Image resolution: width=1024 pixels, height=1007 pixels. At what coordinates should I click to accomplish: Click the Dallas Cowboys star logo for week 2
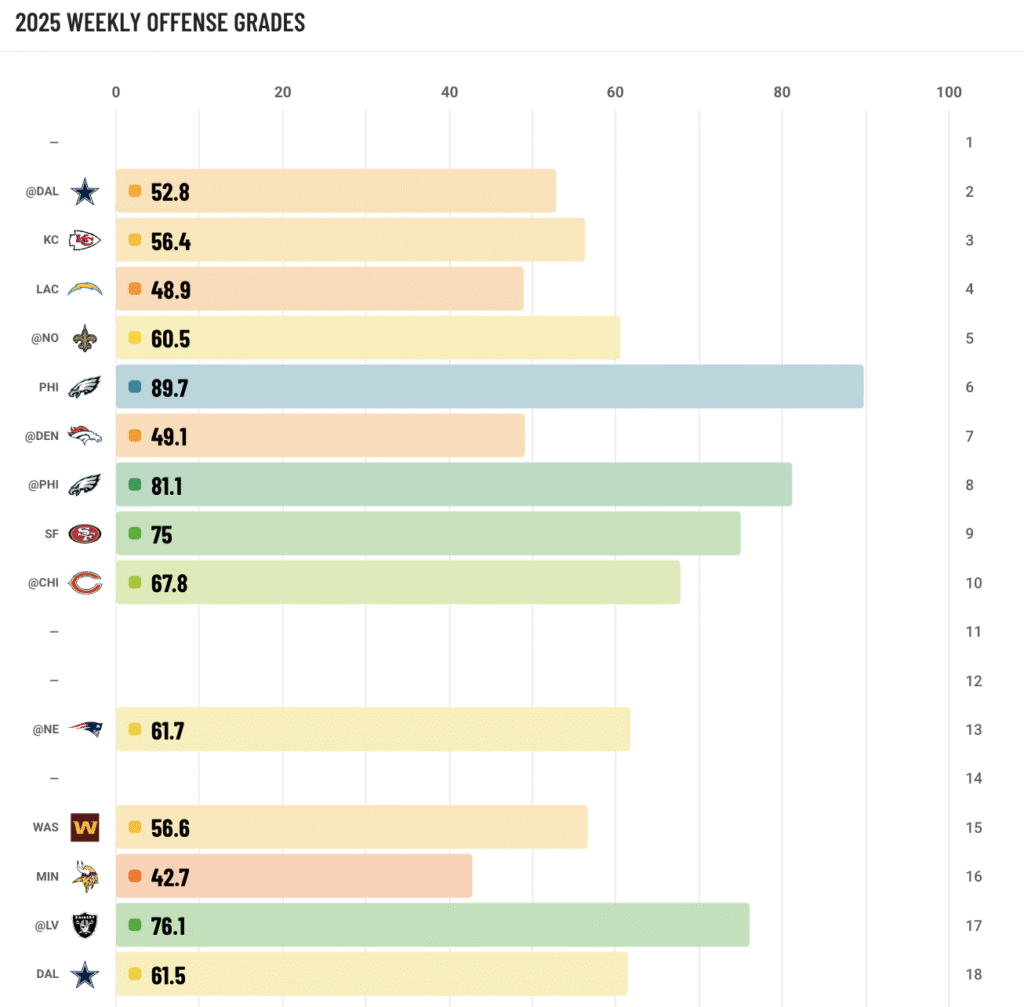(x=85, y=191)
